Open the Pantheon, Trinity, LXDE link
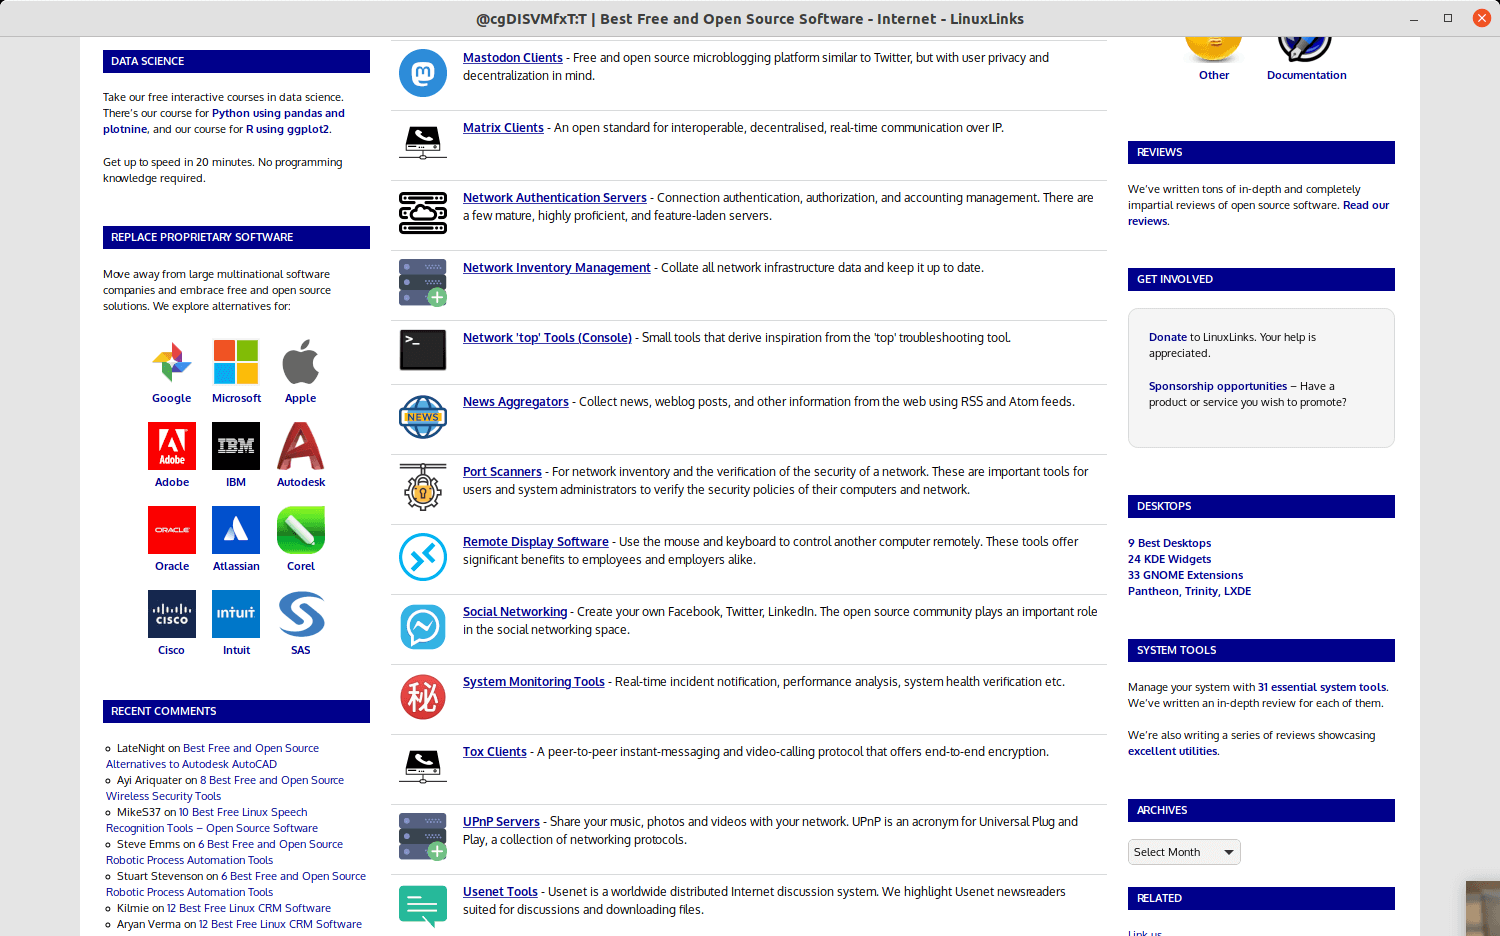The width and height of the screenshot is (1500, 936). tap(1189, 592)
